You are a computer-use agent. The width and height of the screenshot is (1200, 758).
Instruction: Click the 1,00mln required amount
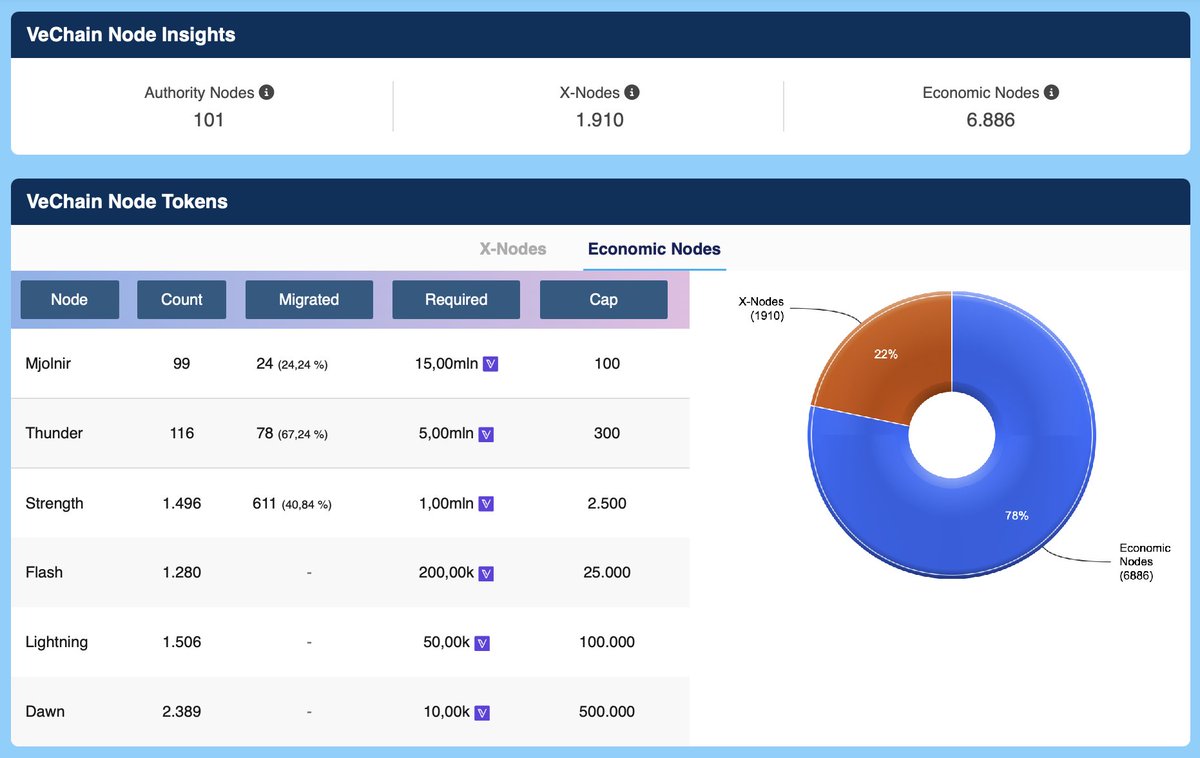445,504
